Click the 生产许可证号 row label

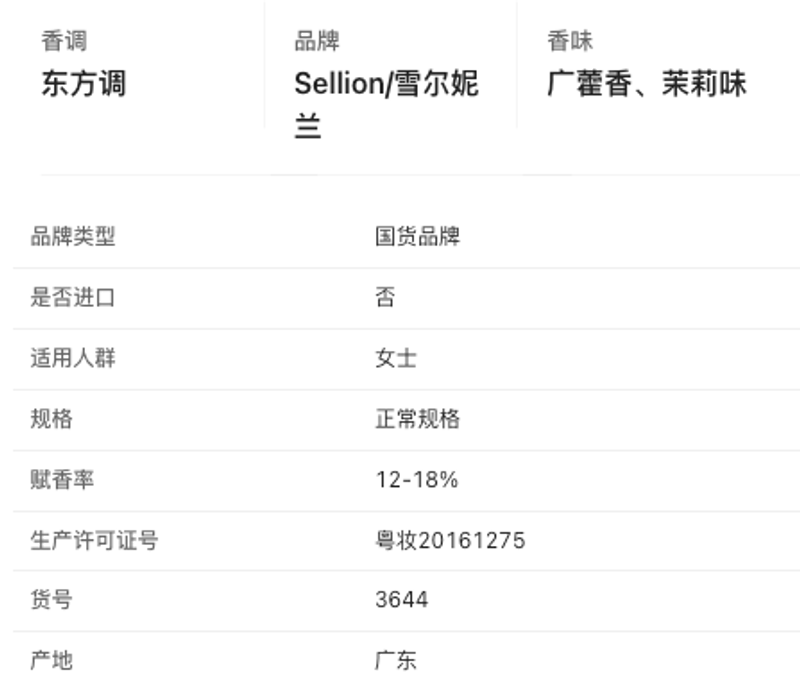(94, 540)
